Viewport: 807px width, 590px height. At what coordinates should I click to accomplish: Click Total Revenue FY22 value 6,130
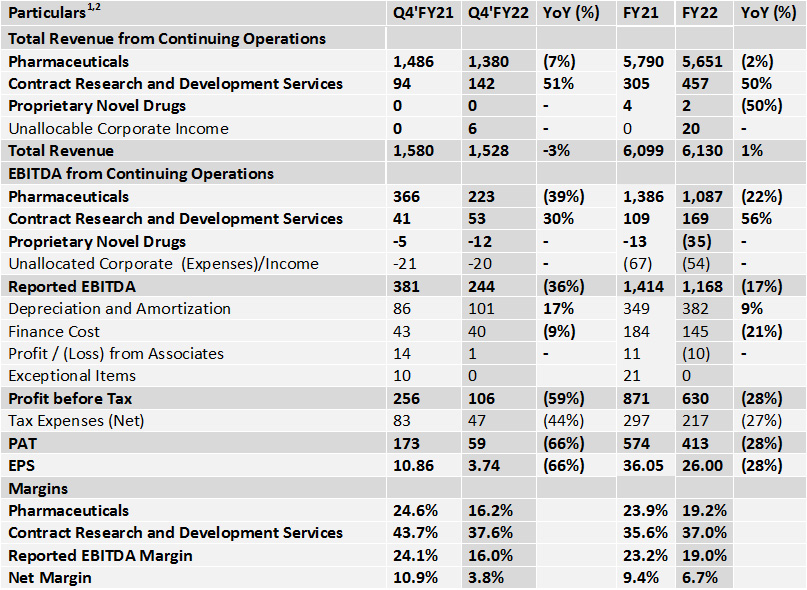703,151
